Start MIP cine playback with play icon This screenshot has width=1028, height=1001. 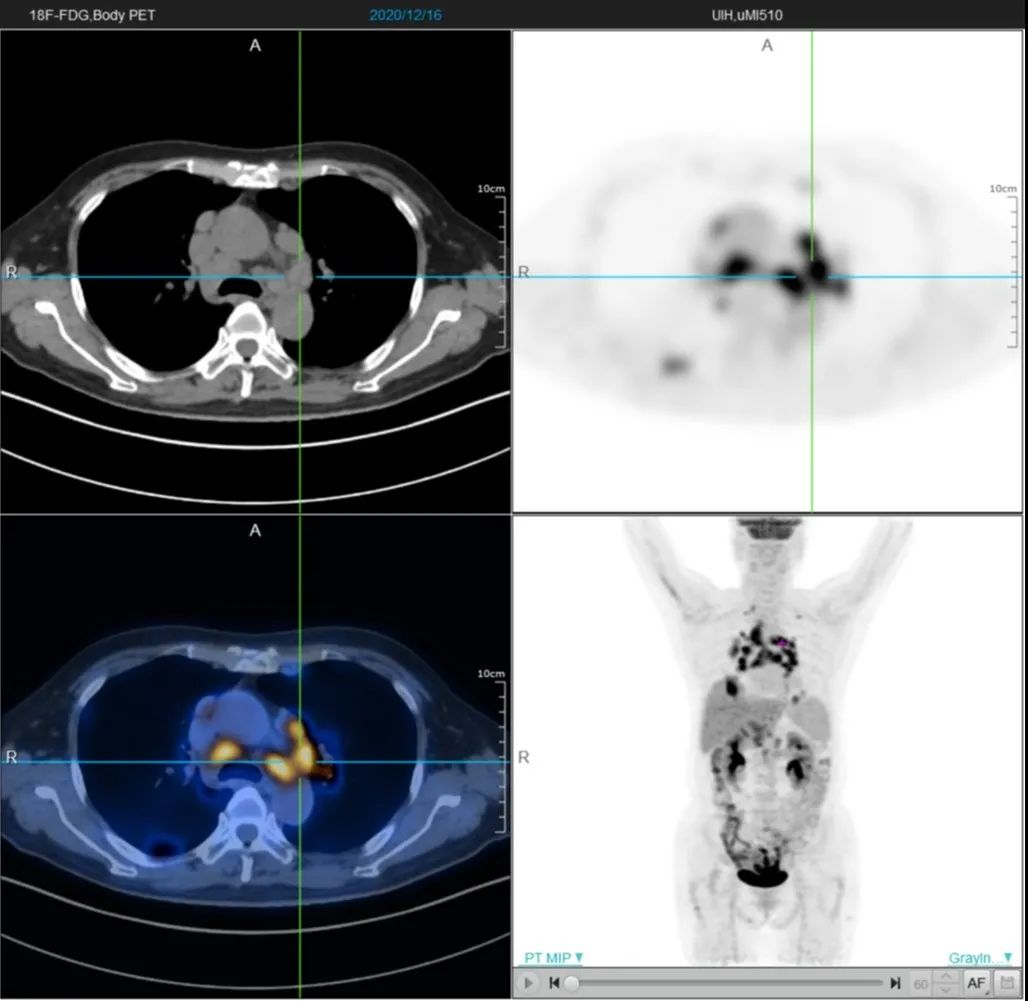[x=528, y=983]
